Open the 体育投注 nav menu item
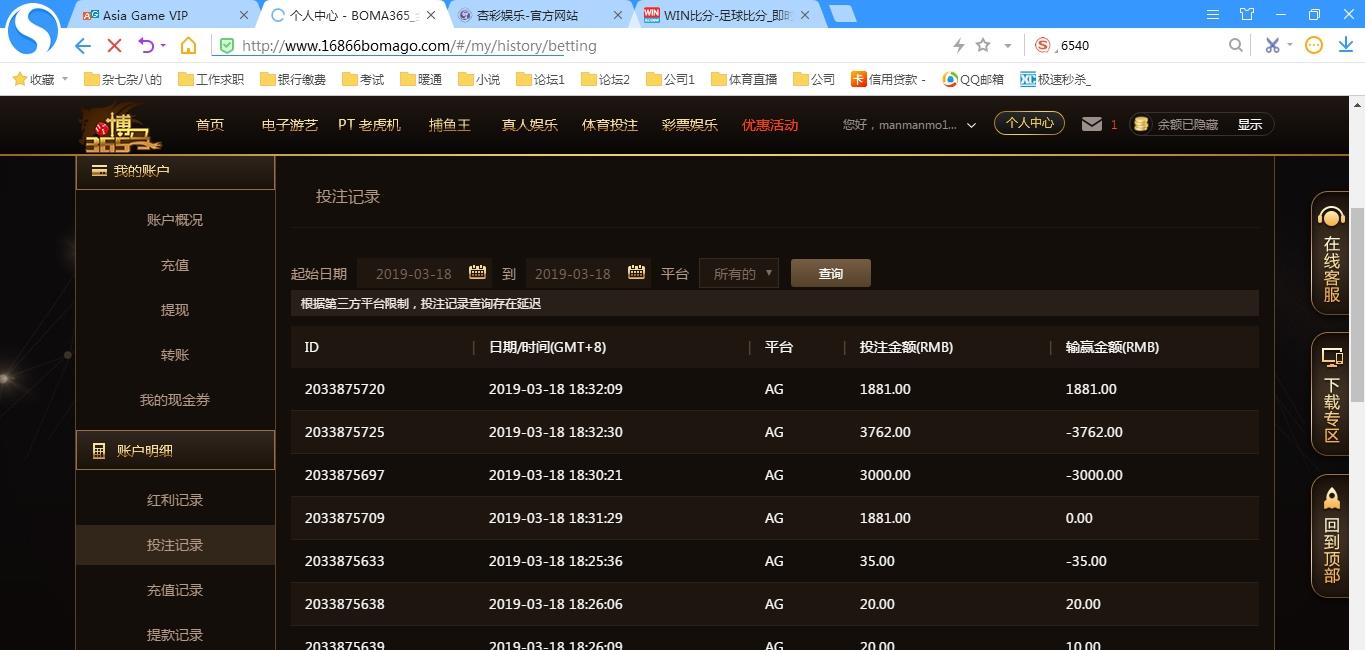 pos(610,125)
